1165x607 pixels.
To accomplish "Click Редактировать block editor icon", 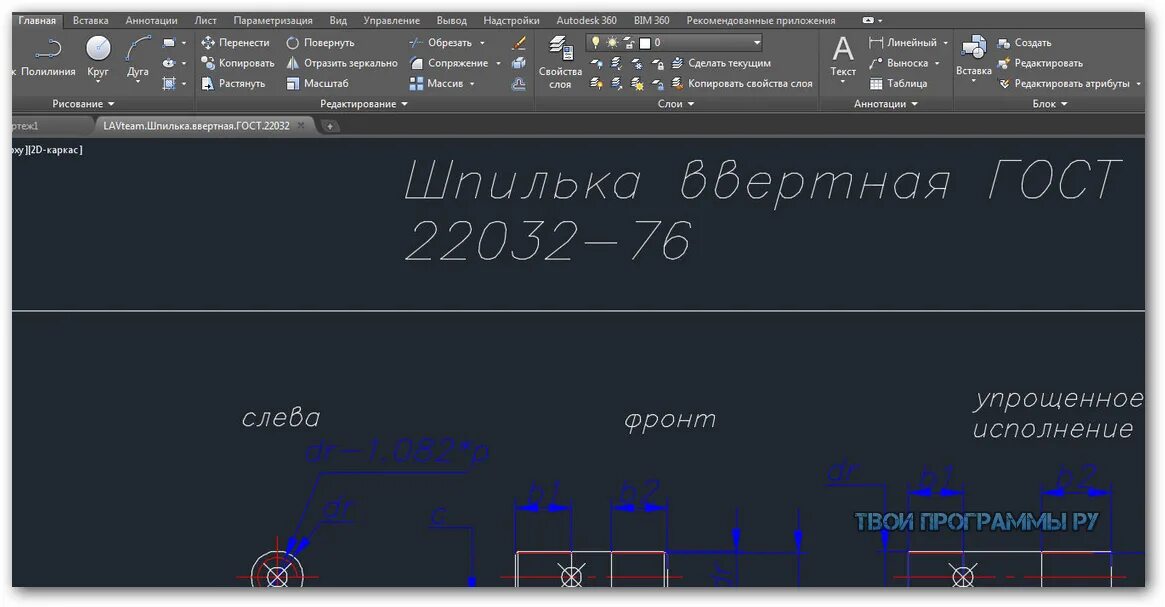I will [1004, 63].
